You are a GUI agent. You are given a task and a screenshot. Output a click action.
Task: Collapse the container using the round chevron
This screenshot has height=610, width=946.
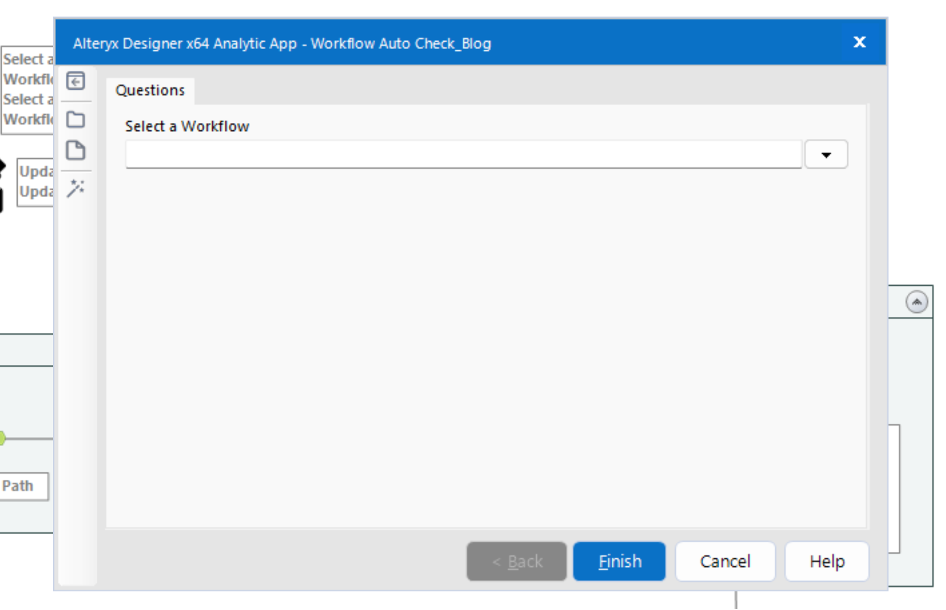[x=916, y=302]
